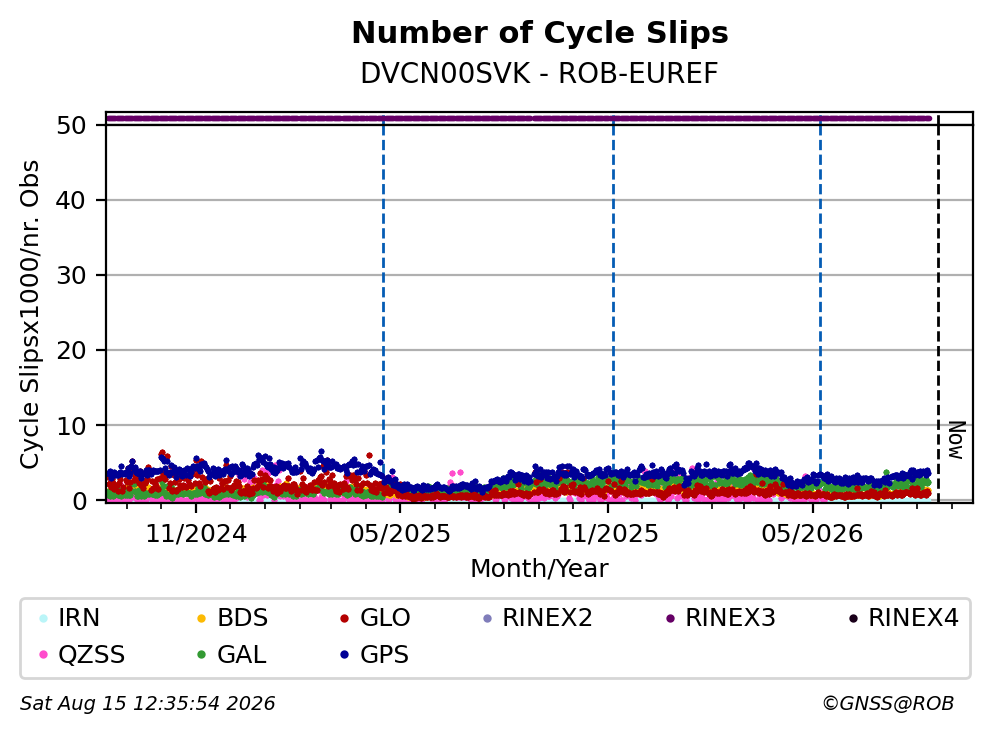Click the blue dashed line near 05/2025

[x=383, y=291]
